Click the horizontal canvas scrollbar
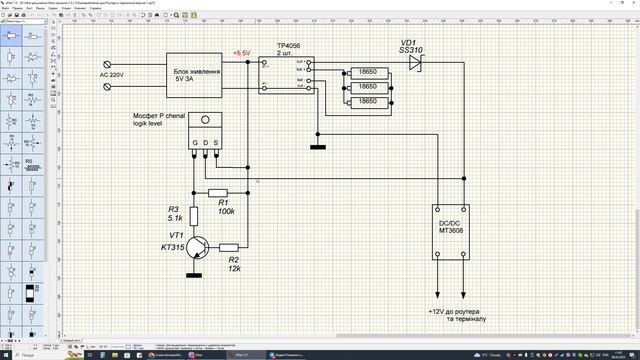Screen dimensions: 640x360 coord(484,336)
